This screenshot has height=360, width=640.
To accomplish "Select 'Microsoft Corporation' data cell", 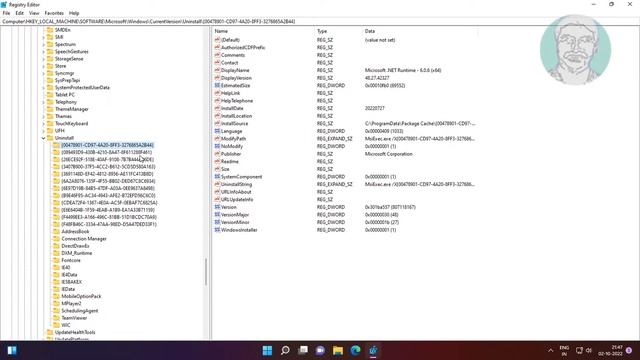I will (389, 154).
